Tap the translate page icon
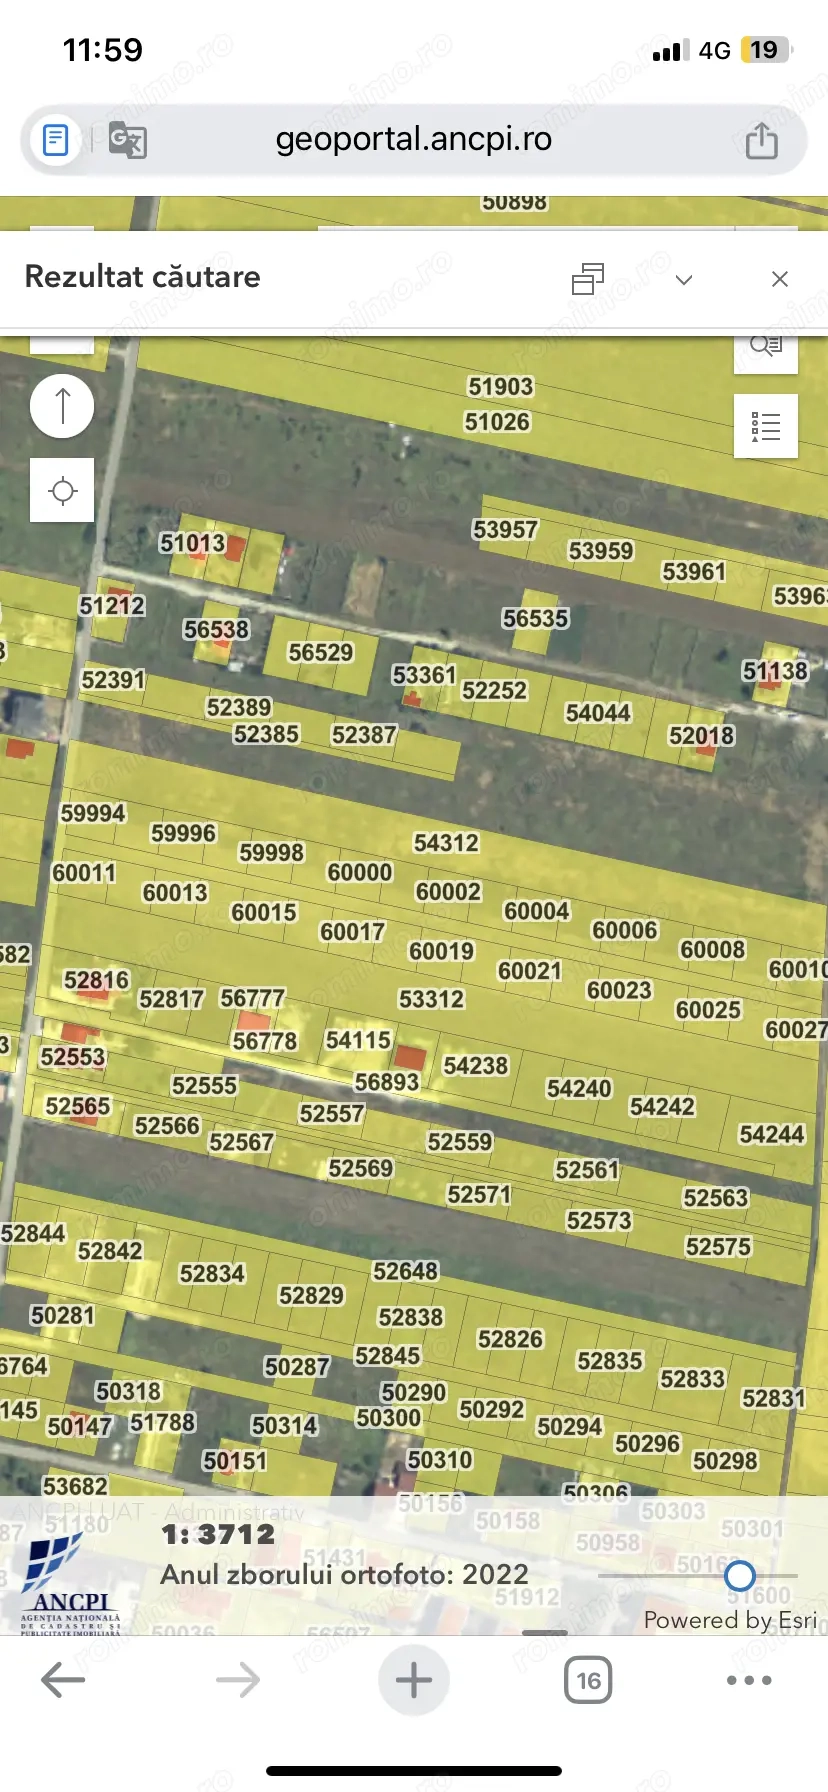Image resolution: width=828 pixels, height=1792 pixels. [x=127, y=140]
